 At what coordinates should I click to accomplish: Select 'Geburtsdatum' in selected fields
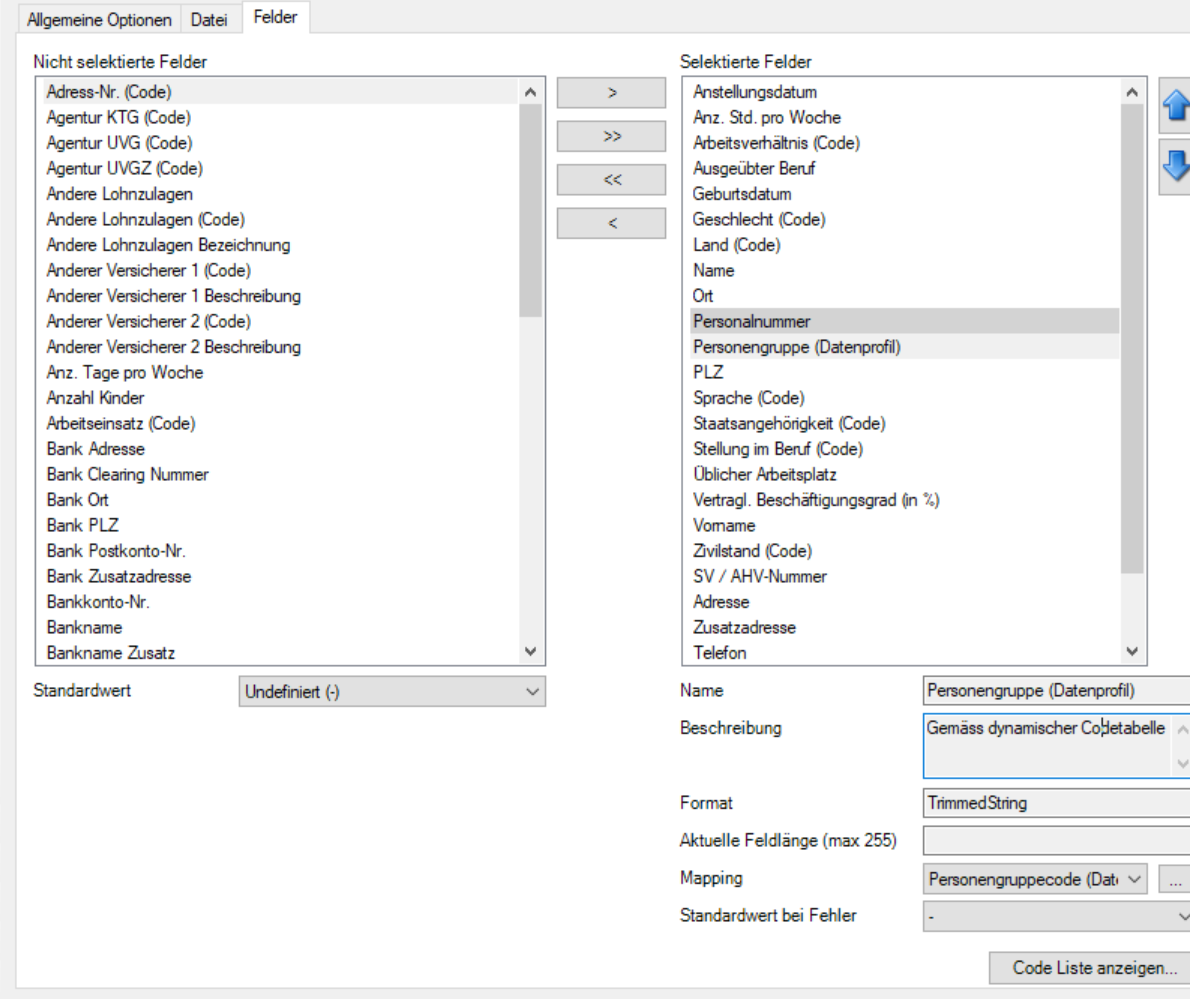(905, 194)
